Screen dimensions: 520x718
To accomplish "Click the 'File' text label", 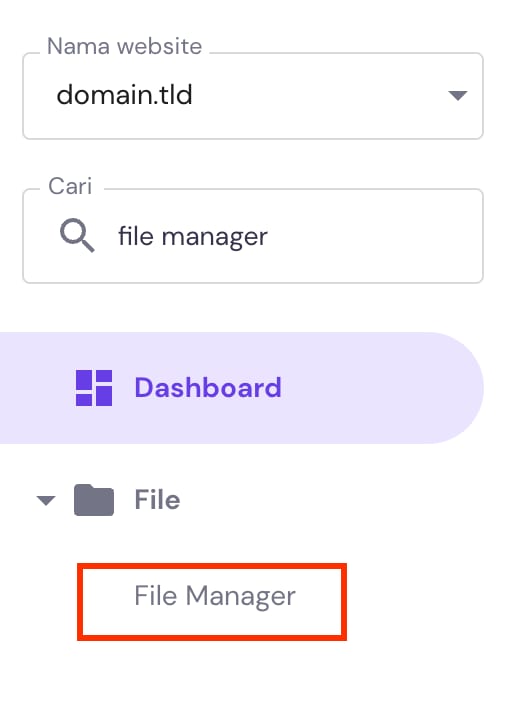I will pos(157,500).
